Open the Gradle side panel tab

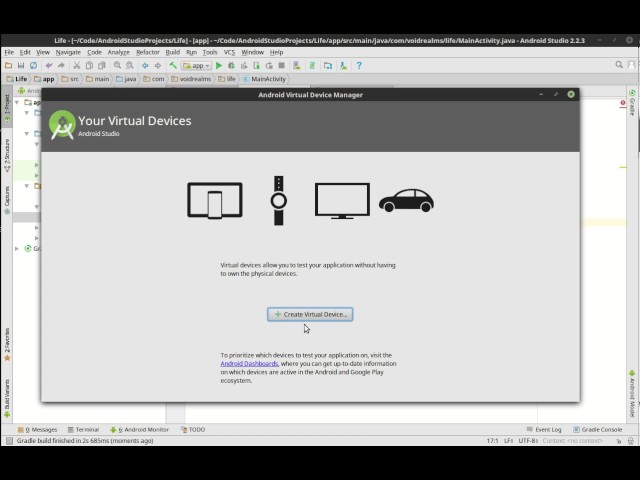(x=632, y=102)
